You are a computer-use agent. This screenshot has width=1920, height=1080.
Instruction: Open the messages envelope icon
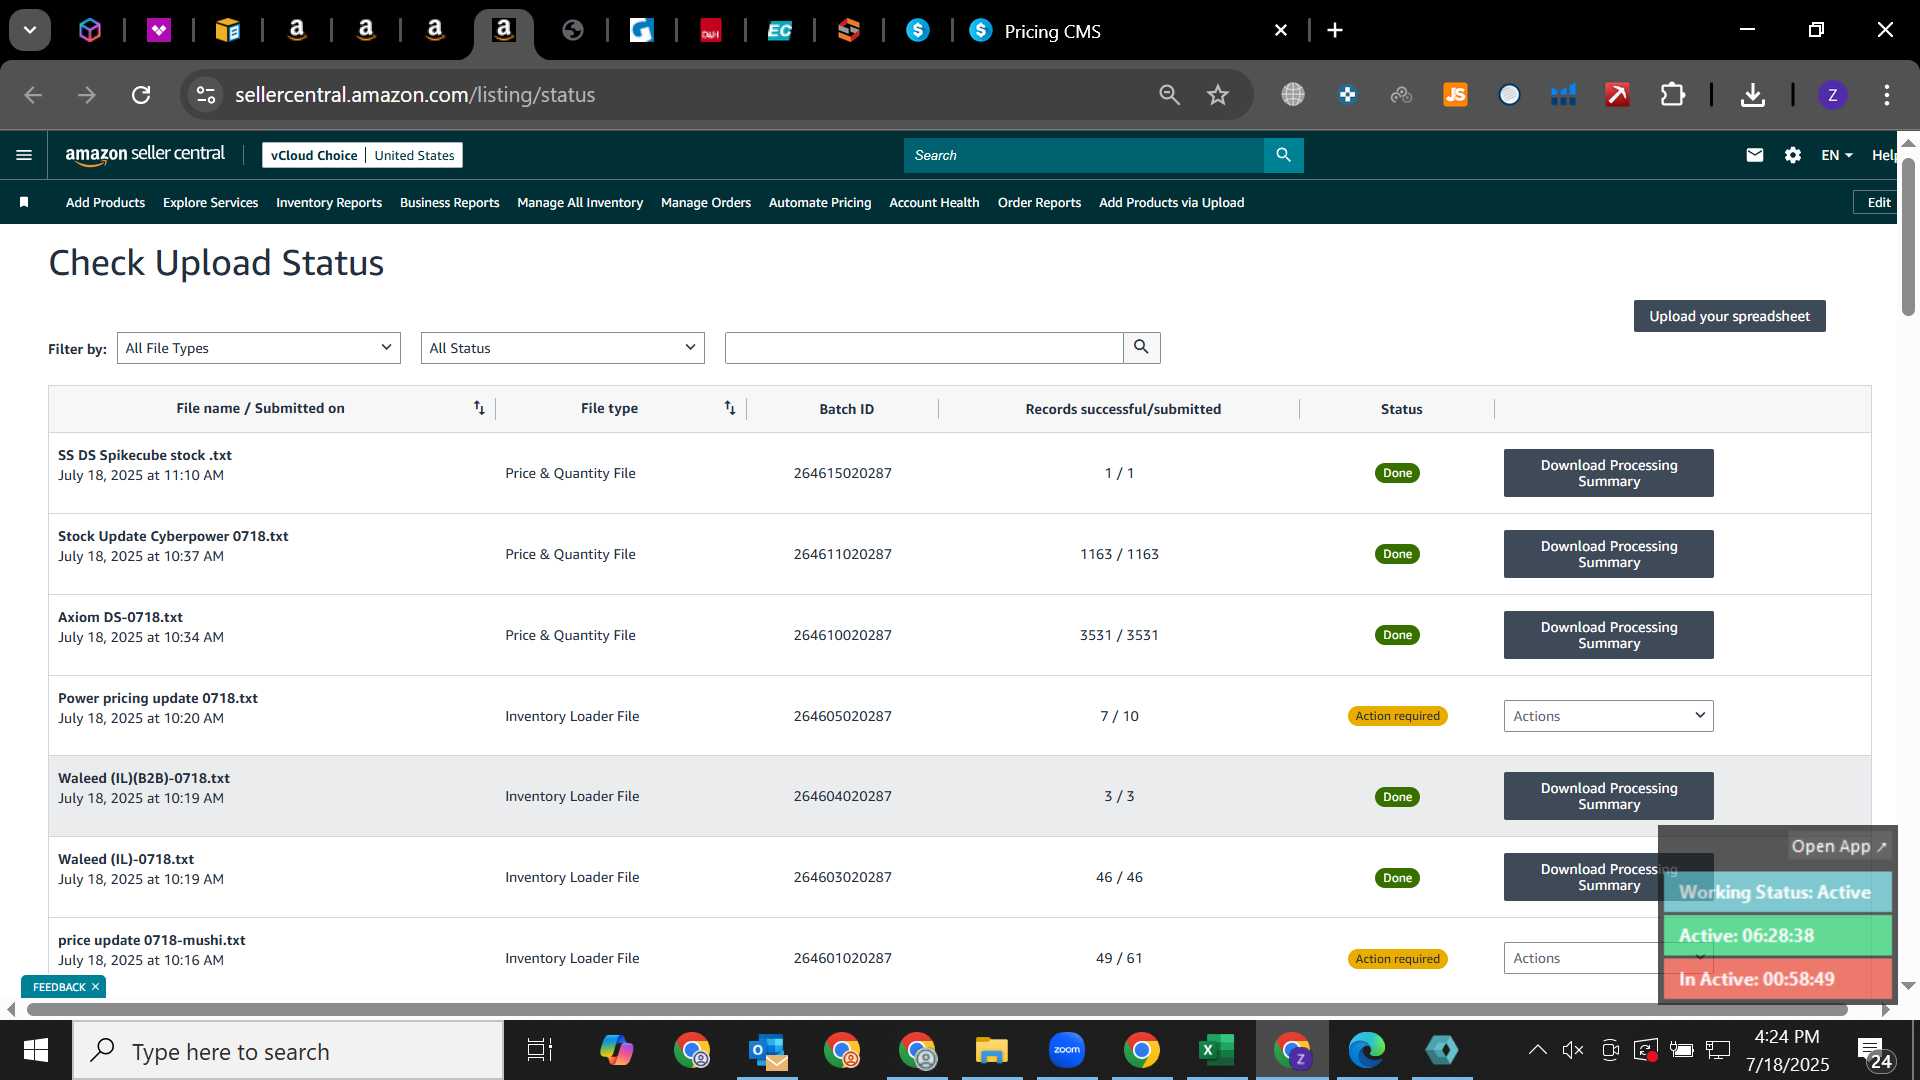(x=1754, y=155)
